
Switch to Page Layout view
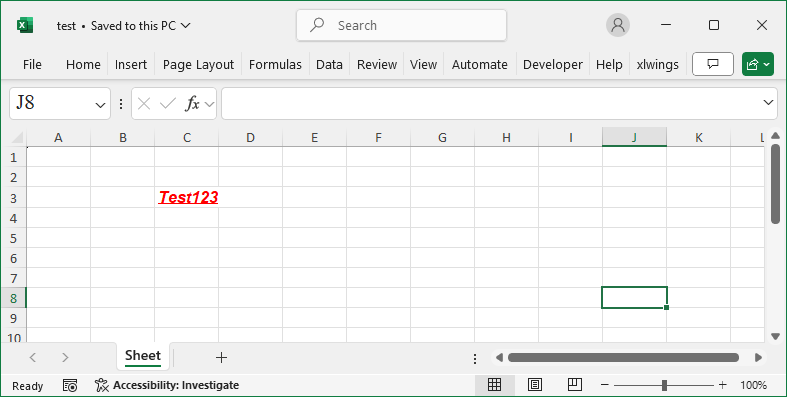(x=535, y=385)
